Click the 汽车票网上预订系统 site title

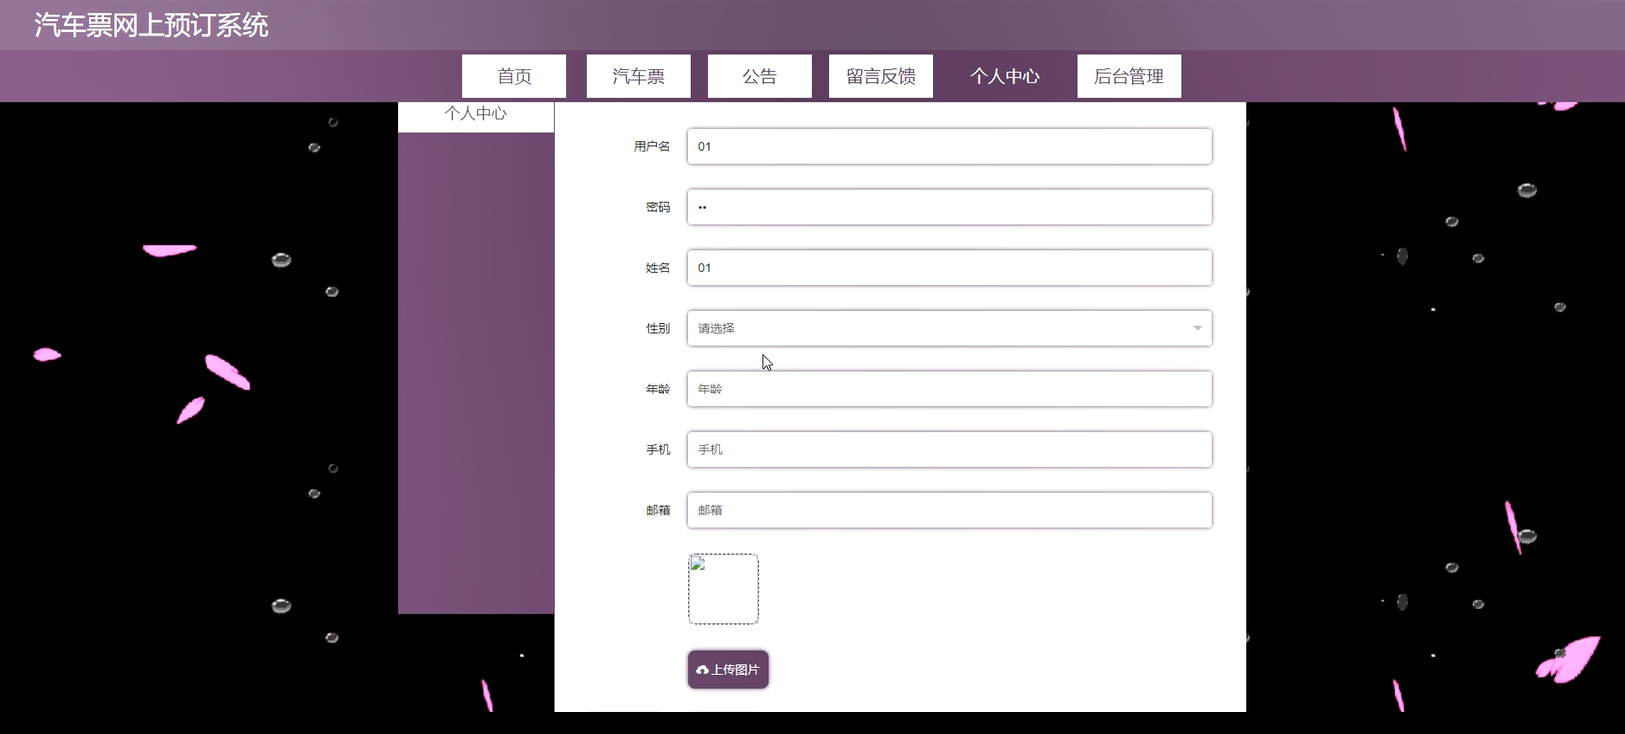[x=151, y=25]
